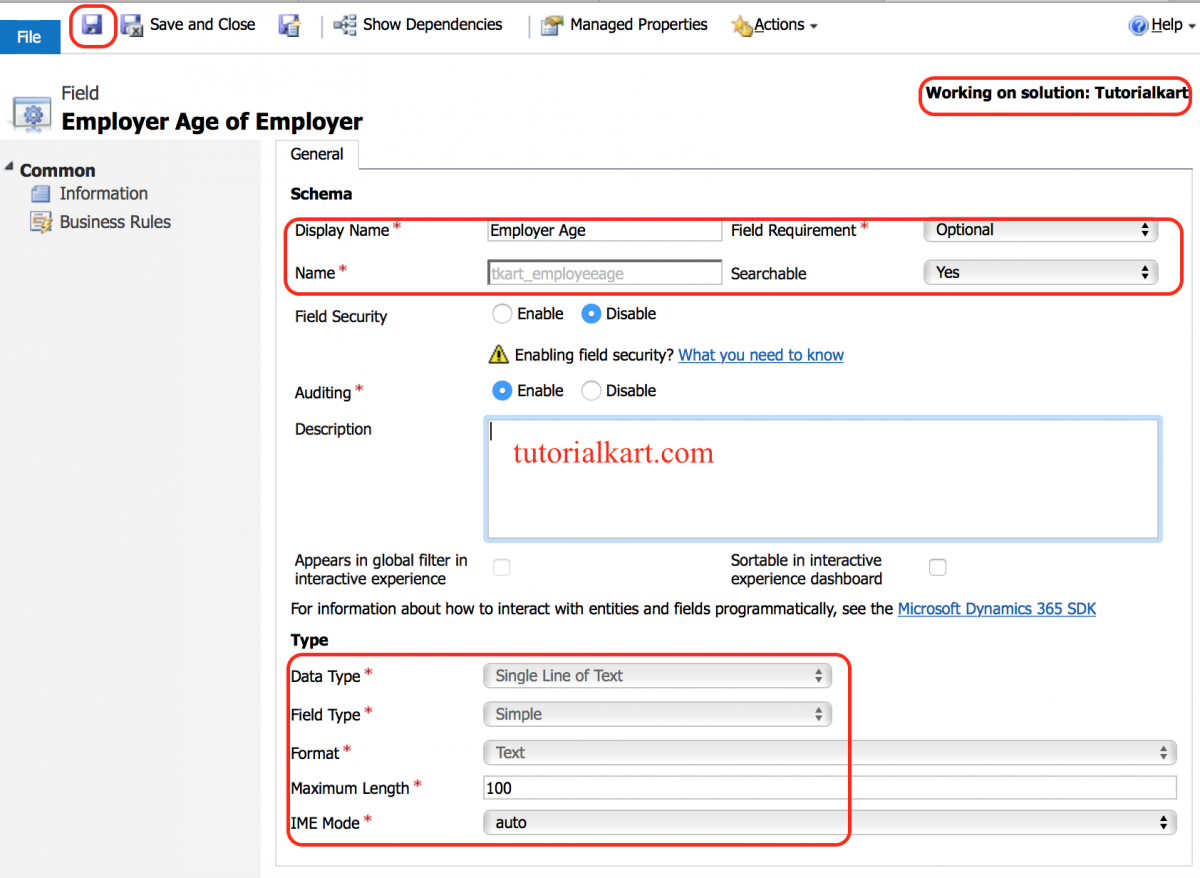Click the Managed Properties icon
Image resolution: width=1200 pixels, height=878 pixels.
tap(552, 25)
